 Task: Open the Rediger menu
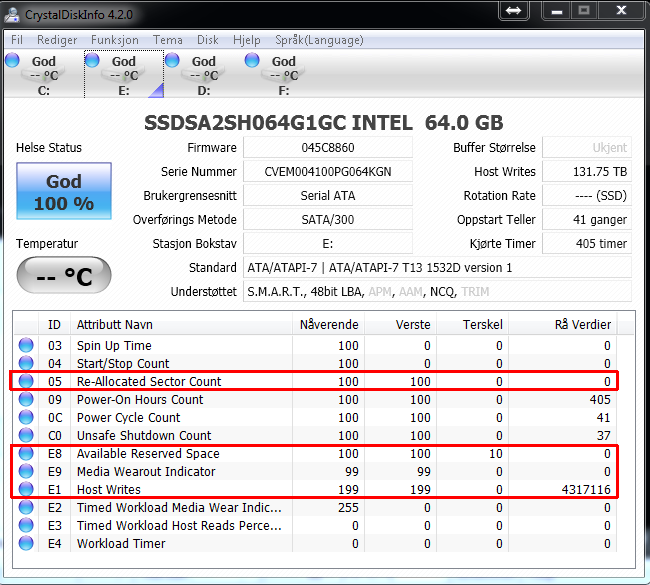[57, 40]
